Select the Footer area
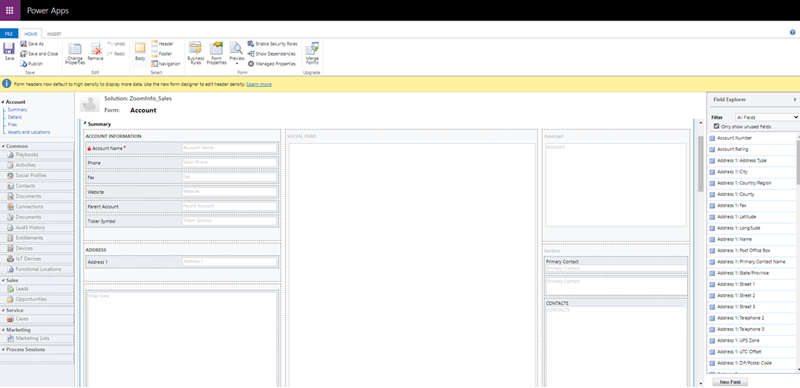 [162, 54]
